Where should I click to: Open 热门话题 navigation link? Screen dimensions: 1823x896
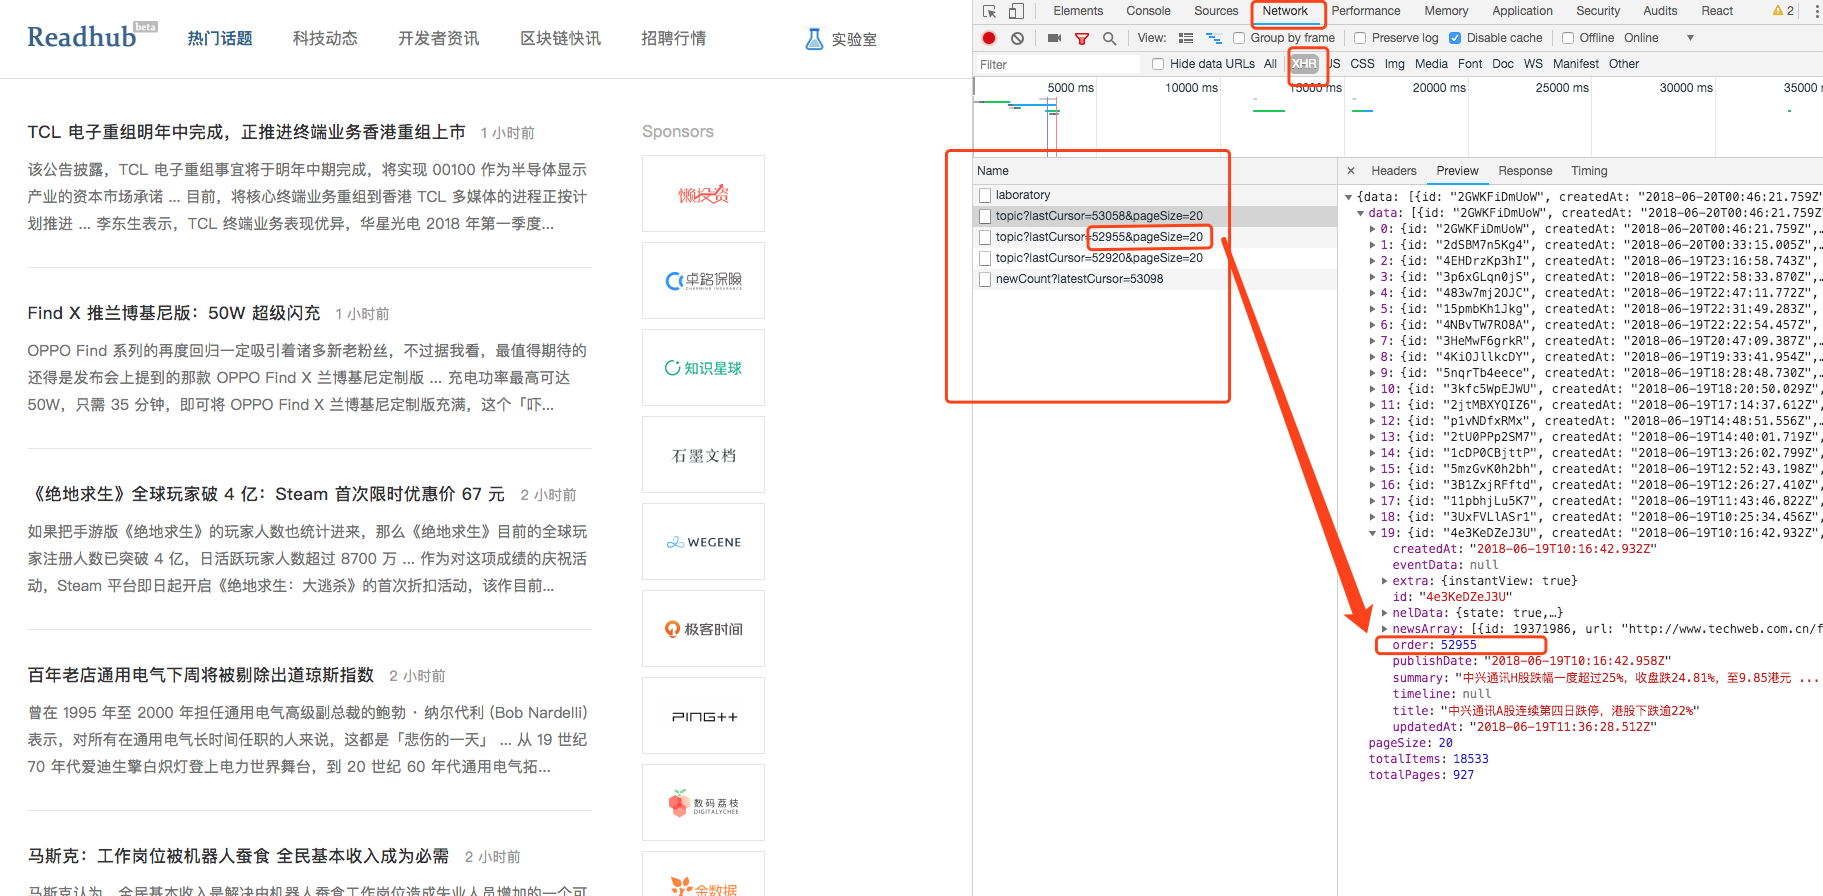pos(220,39)
